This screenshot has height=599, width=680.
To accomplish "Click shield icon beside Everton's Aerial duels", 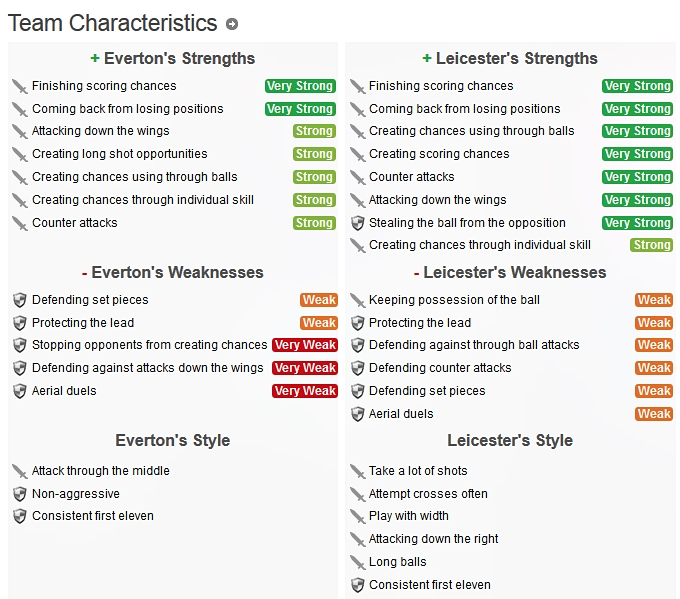I will [x=20, y=391].
